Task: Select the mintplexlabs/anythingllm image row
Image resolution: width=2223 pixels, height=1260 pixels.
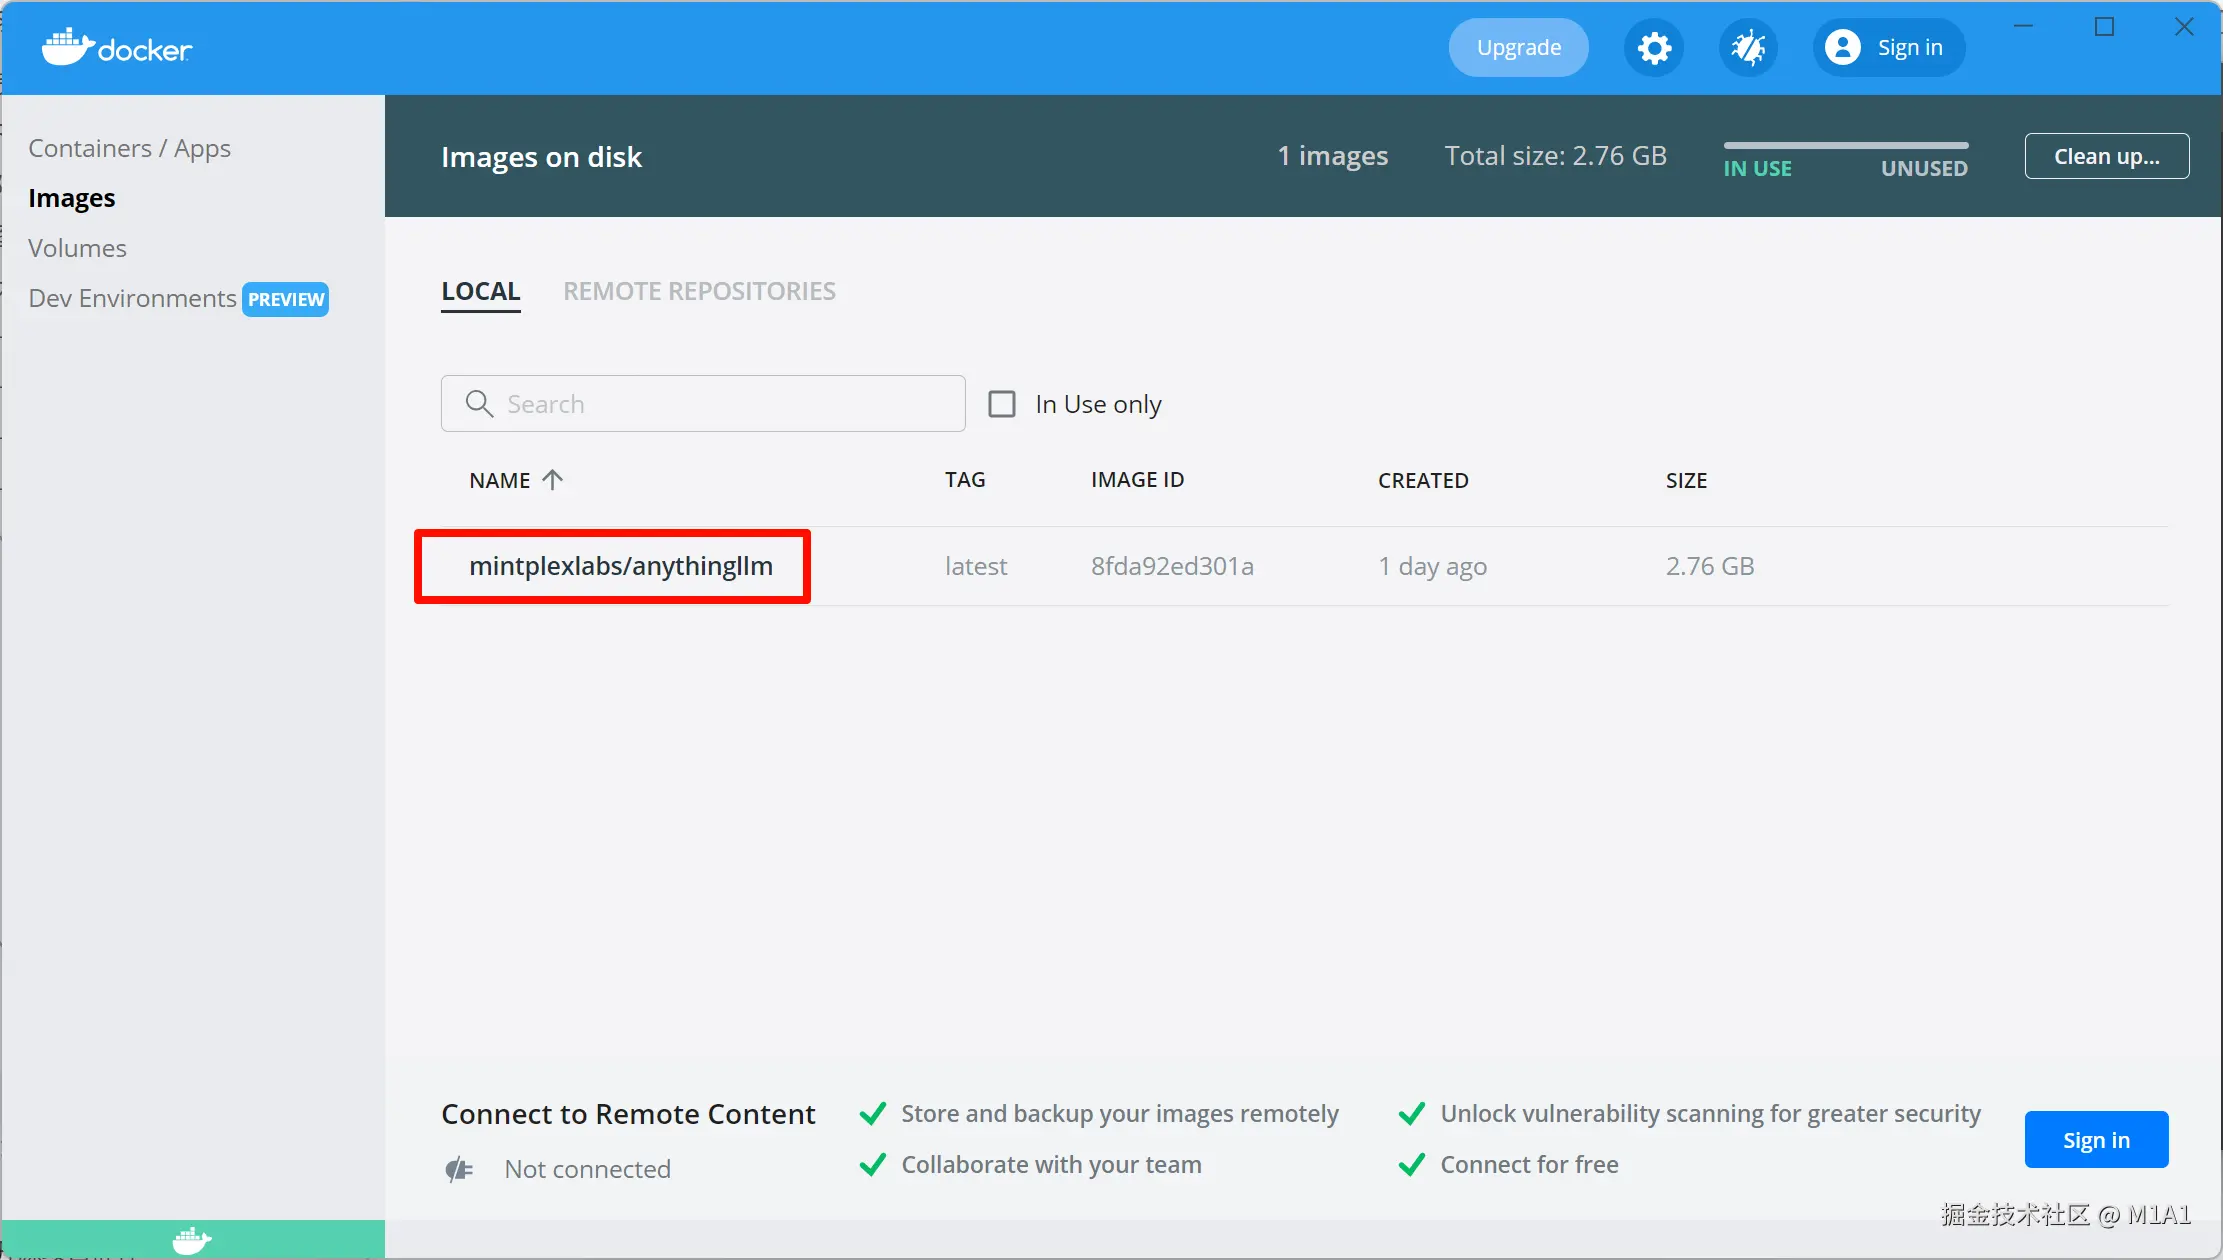Action: (x=620, y=566)
